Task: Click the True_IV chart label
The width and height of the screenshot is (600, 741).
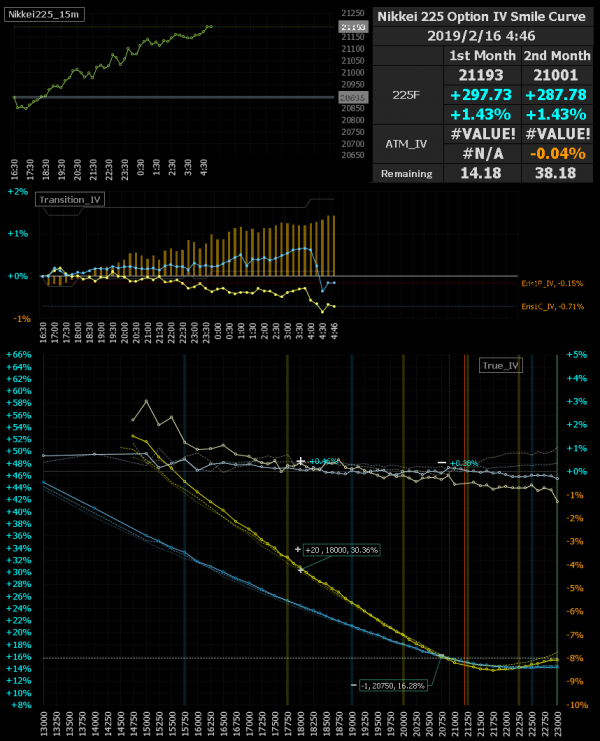Action: click(501, 365)
